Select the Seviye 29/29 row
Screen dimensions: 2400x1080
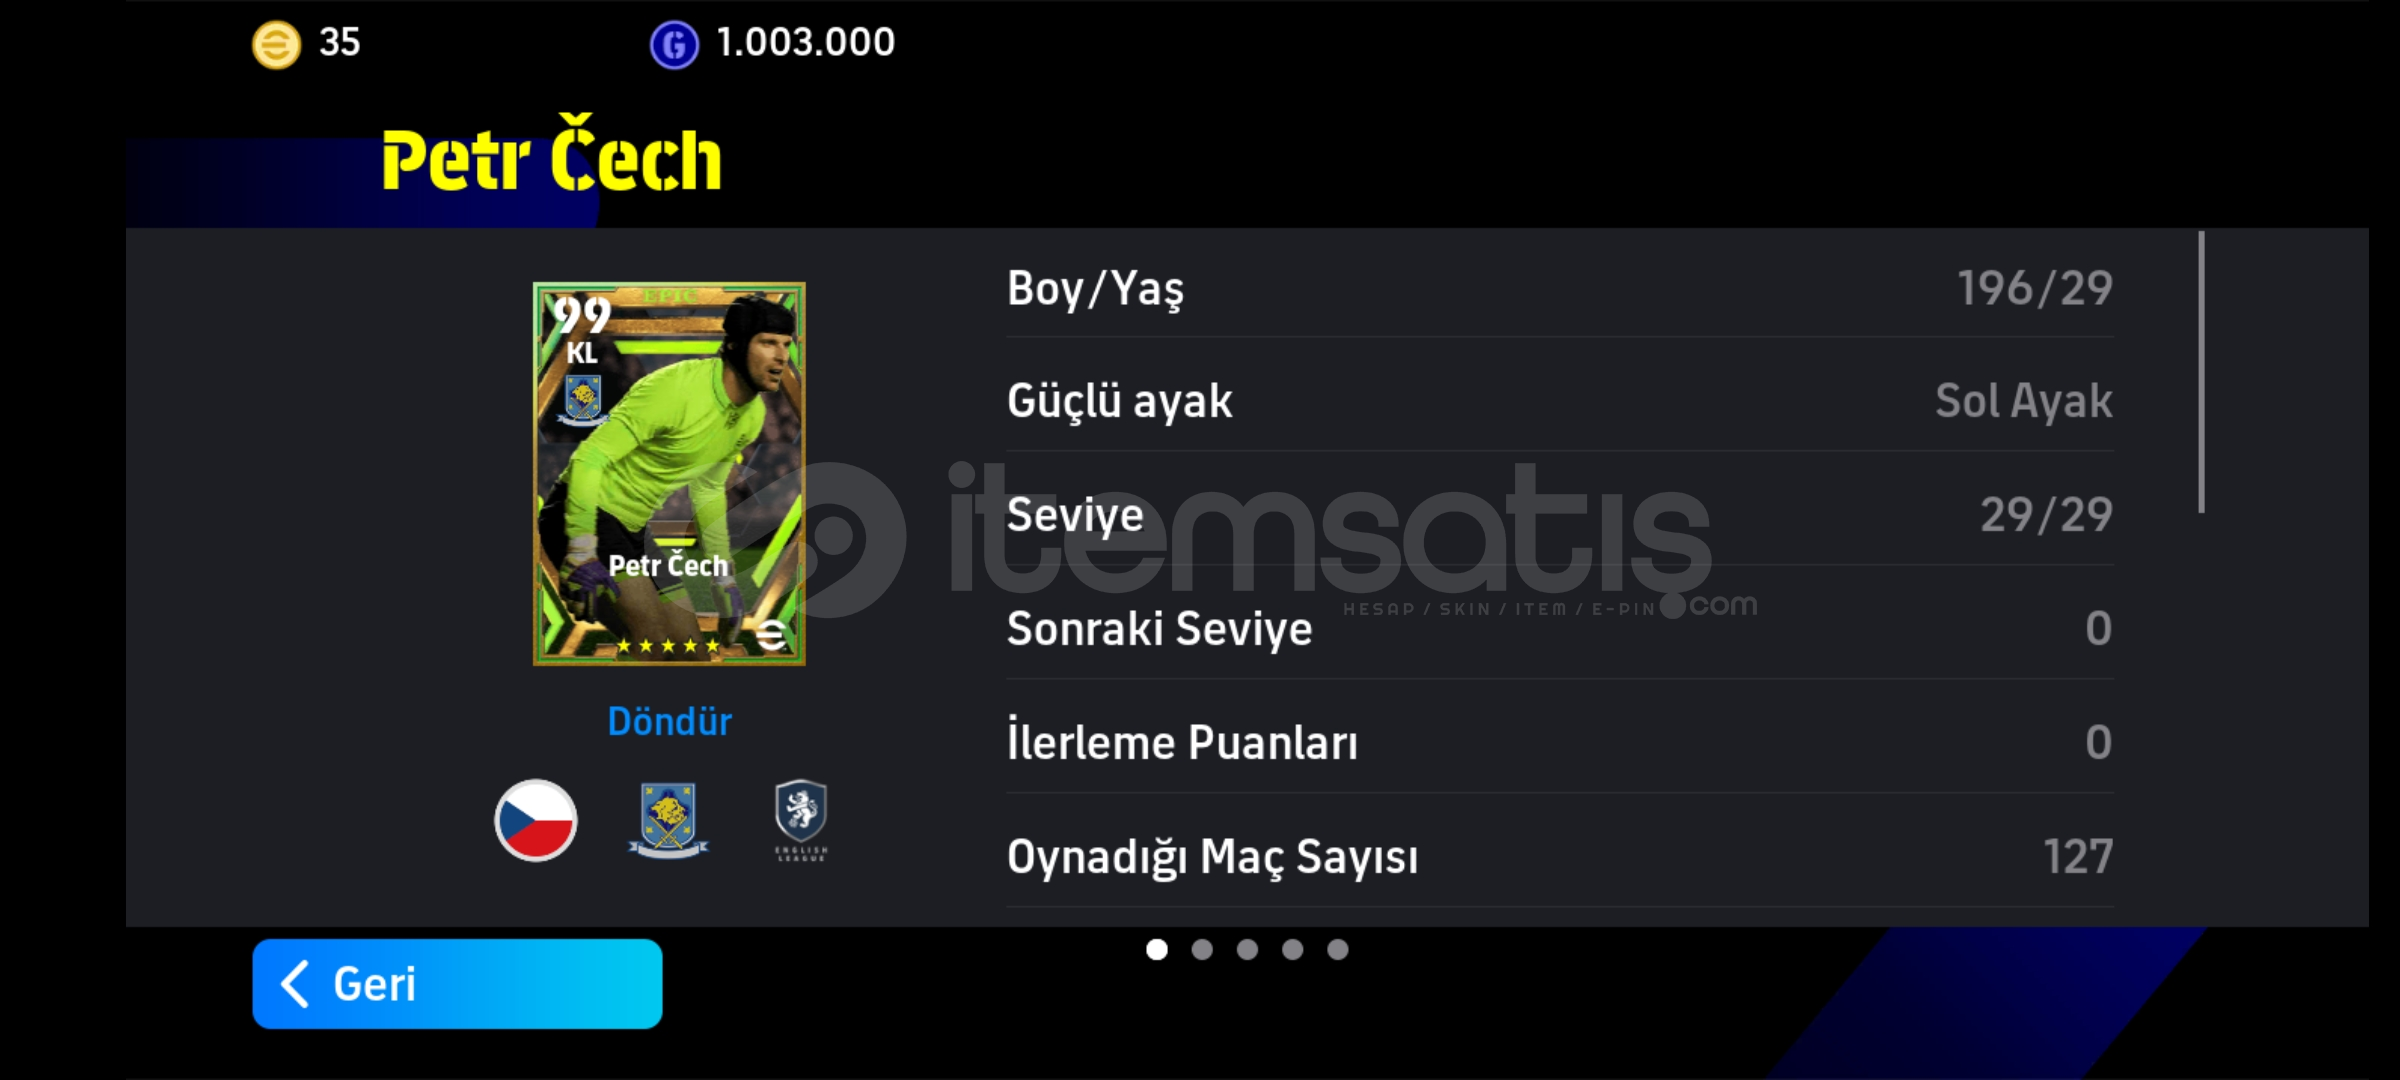point(1560,515)
